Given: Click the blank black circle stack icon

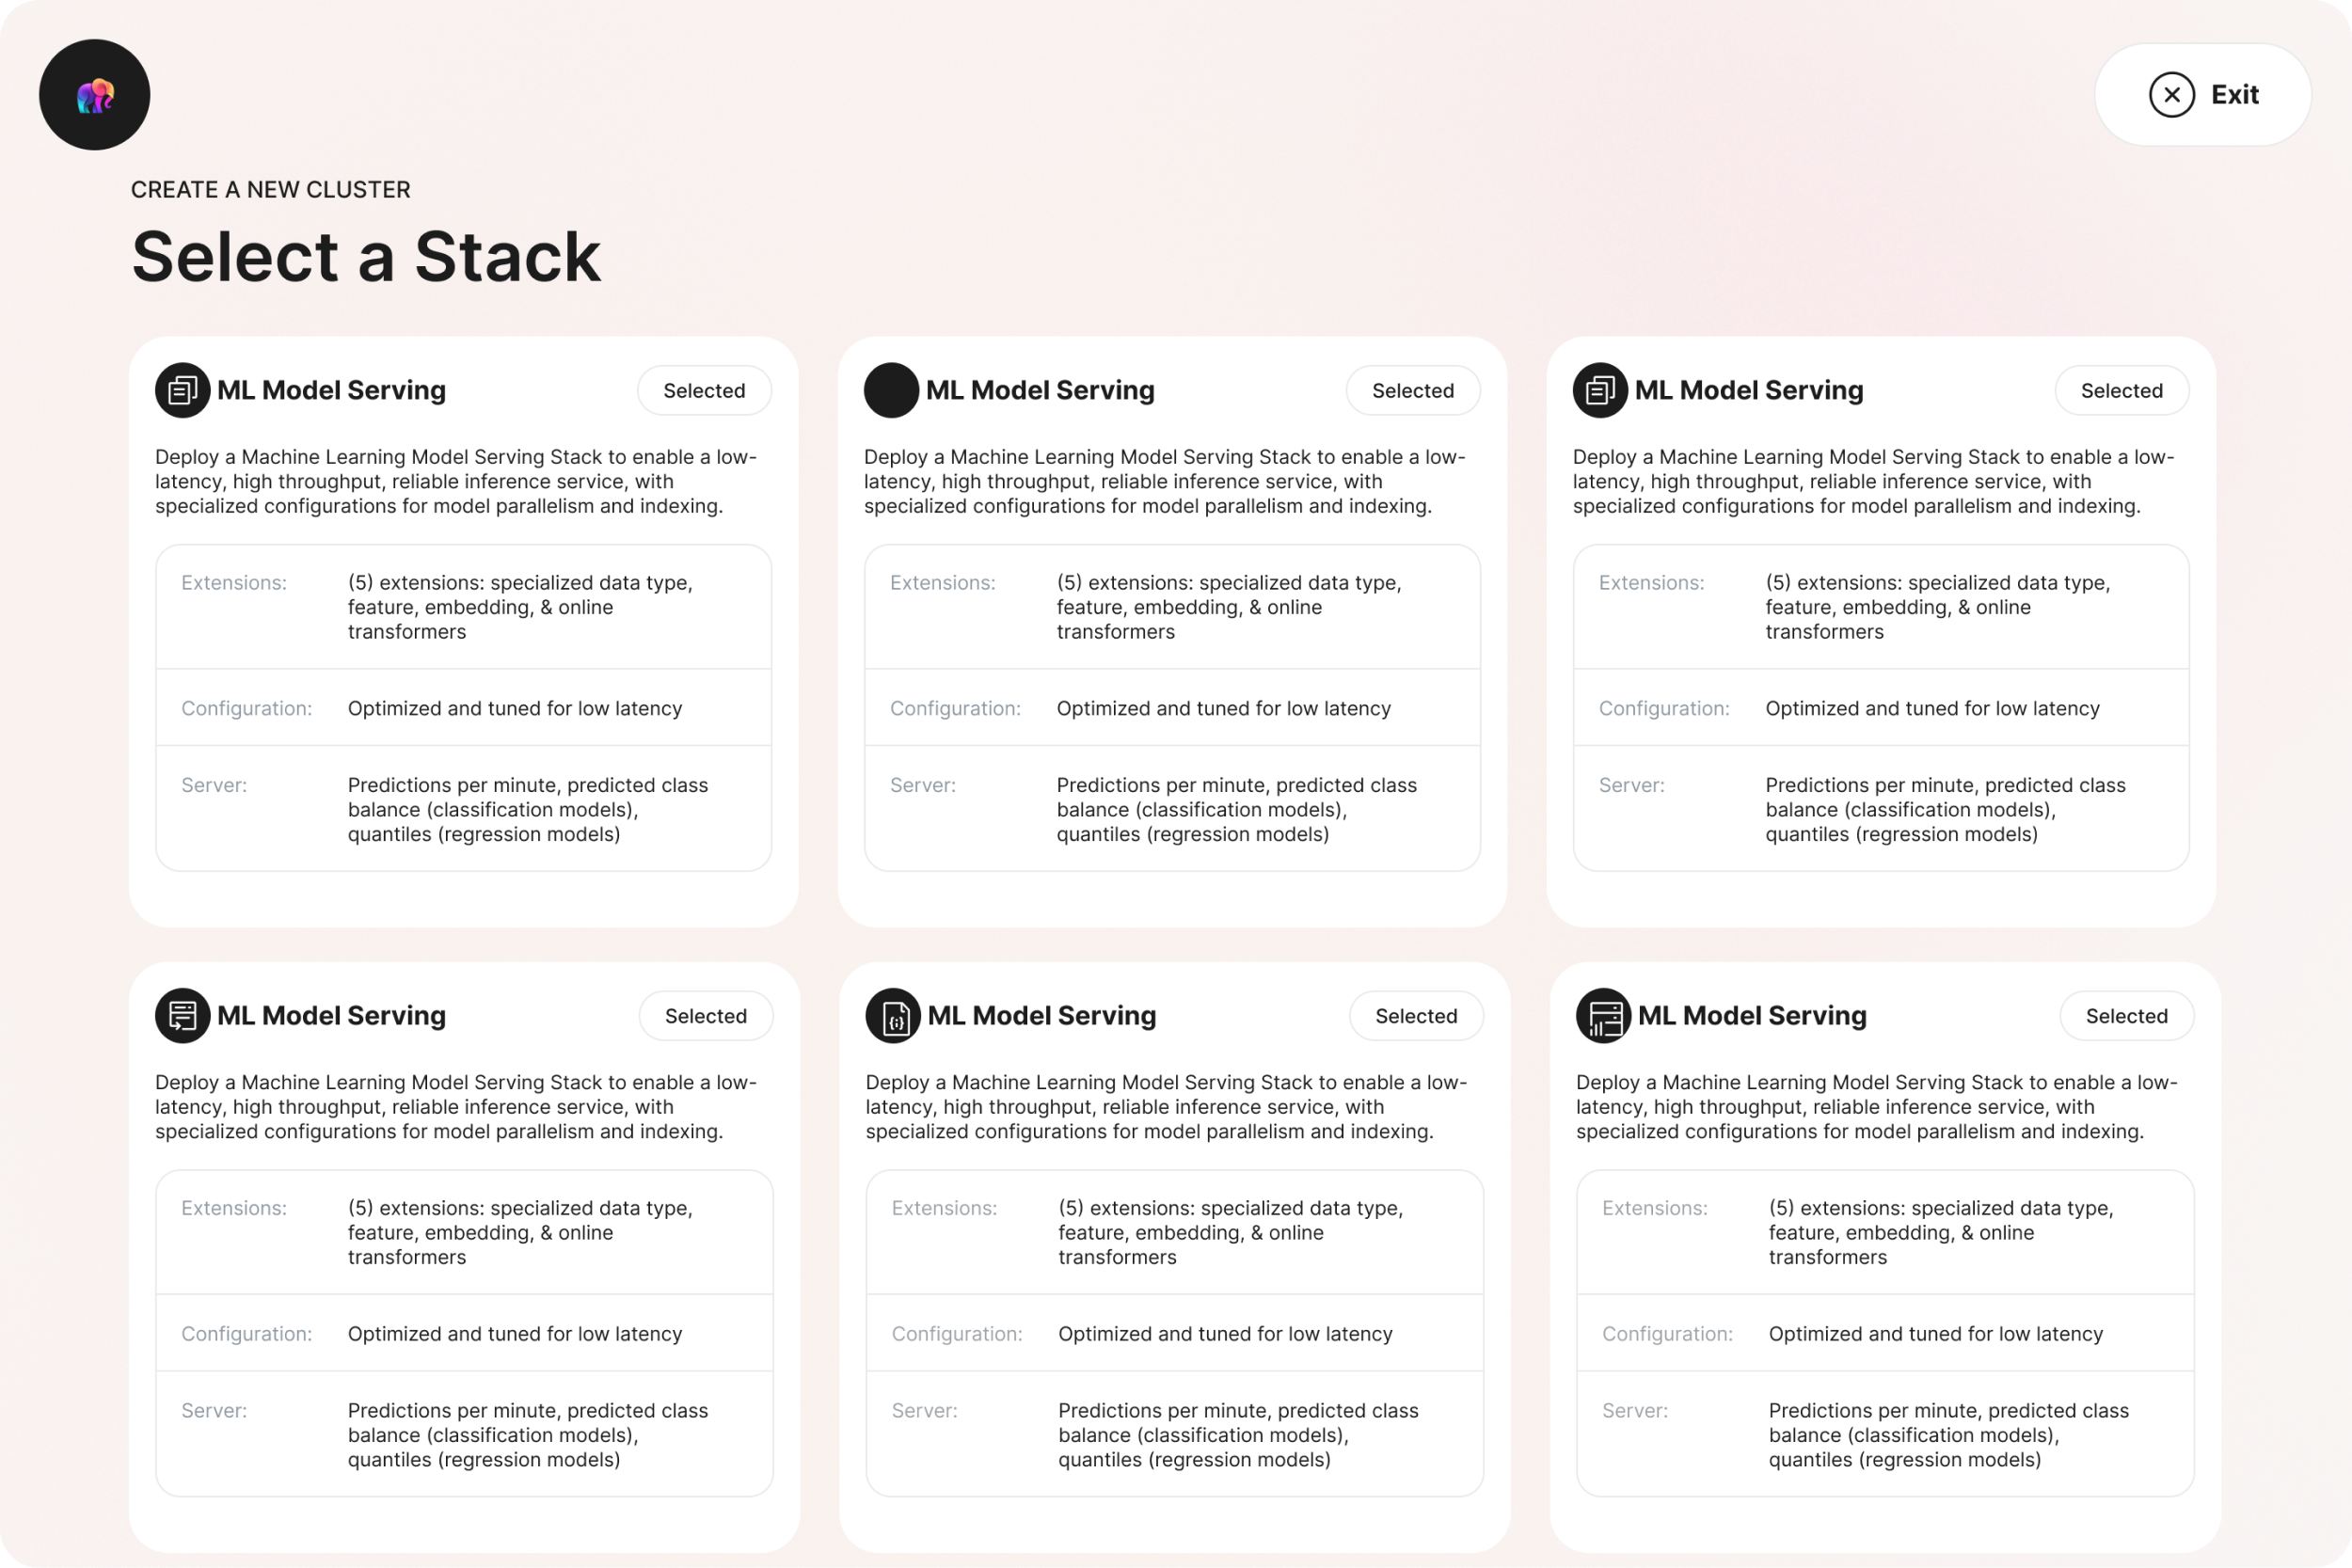Looking at the screenshot, I should point(891,390).
